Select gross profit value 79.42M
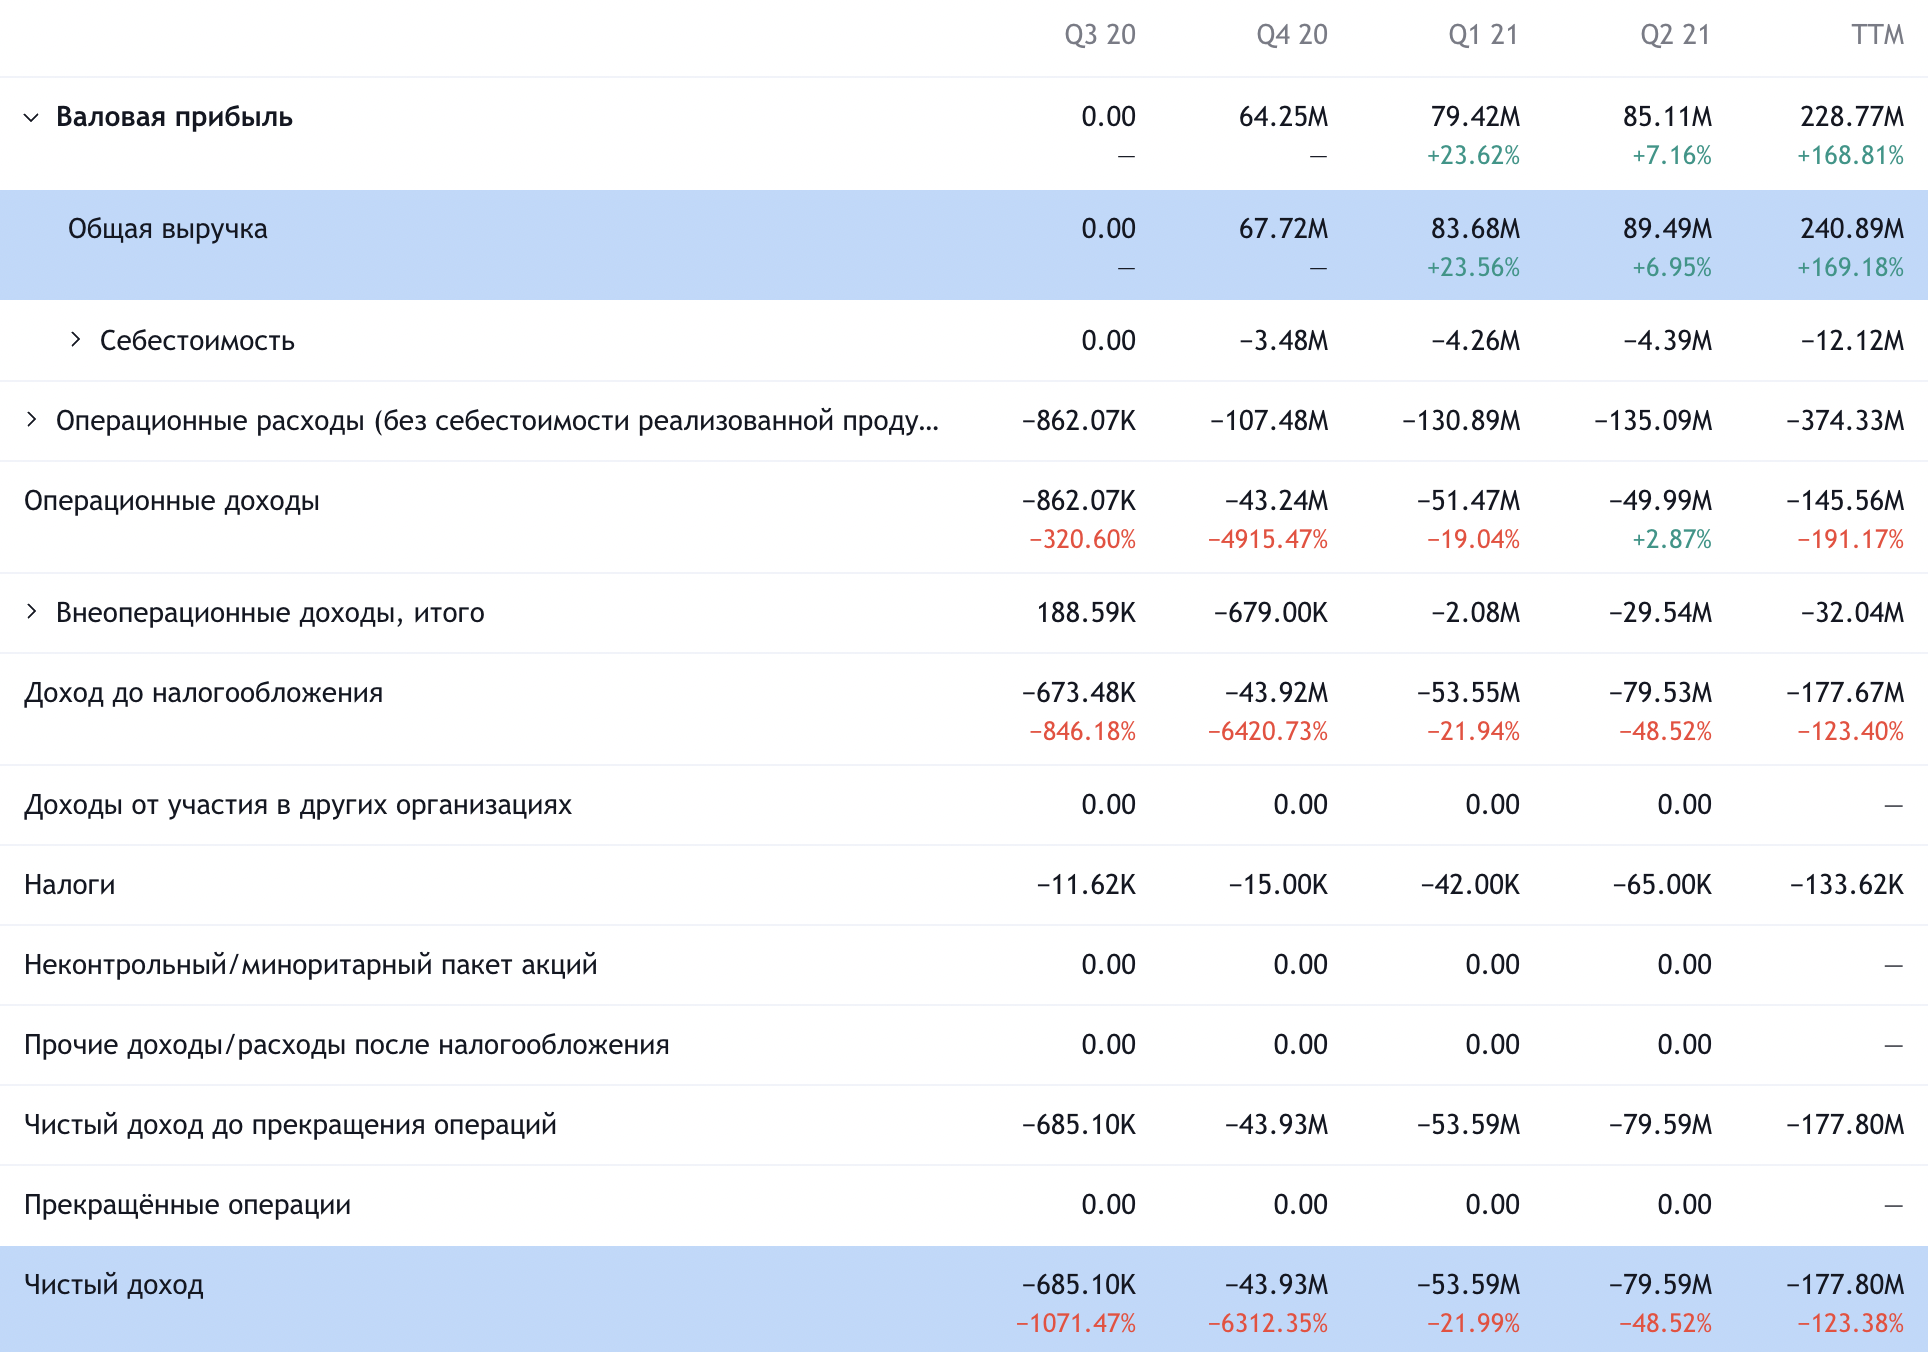Image resolution: width=1928 pixels, height=1352 pixels. [1475, 117]
